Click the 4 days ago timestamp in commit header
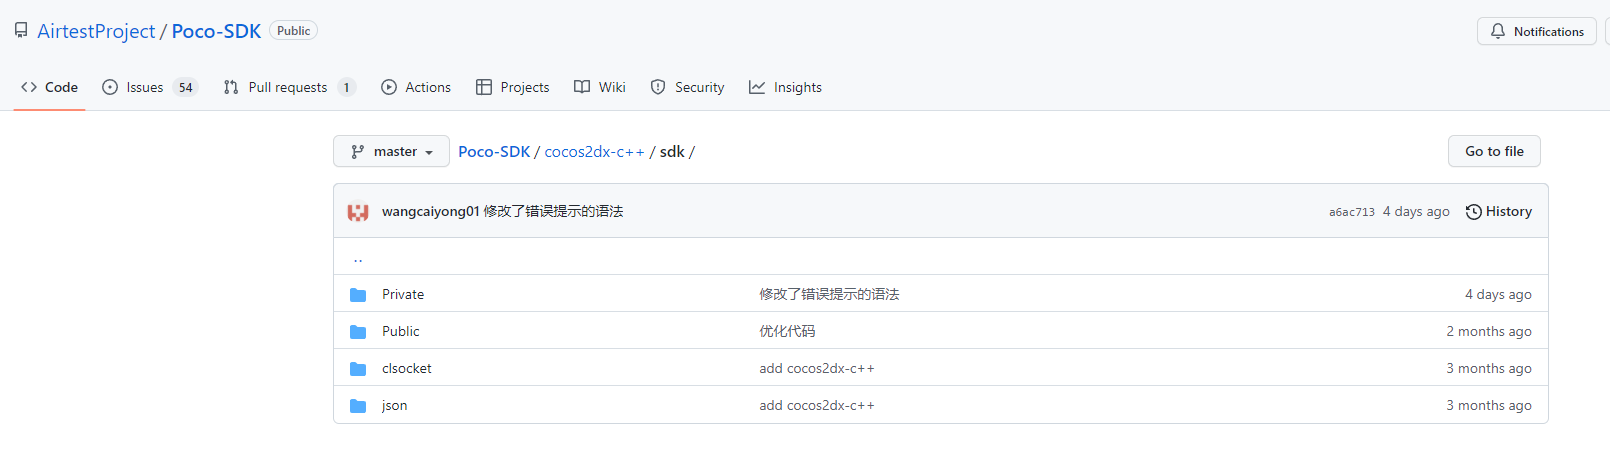The height and width of the screenshot is (455, 1610). [x=1416, y=211]
